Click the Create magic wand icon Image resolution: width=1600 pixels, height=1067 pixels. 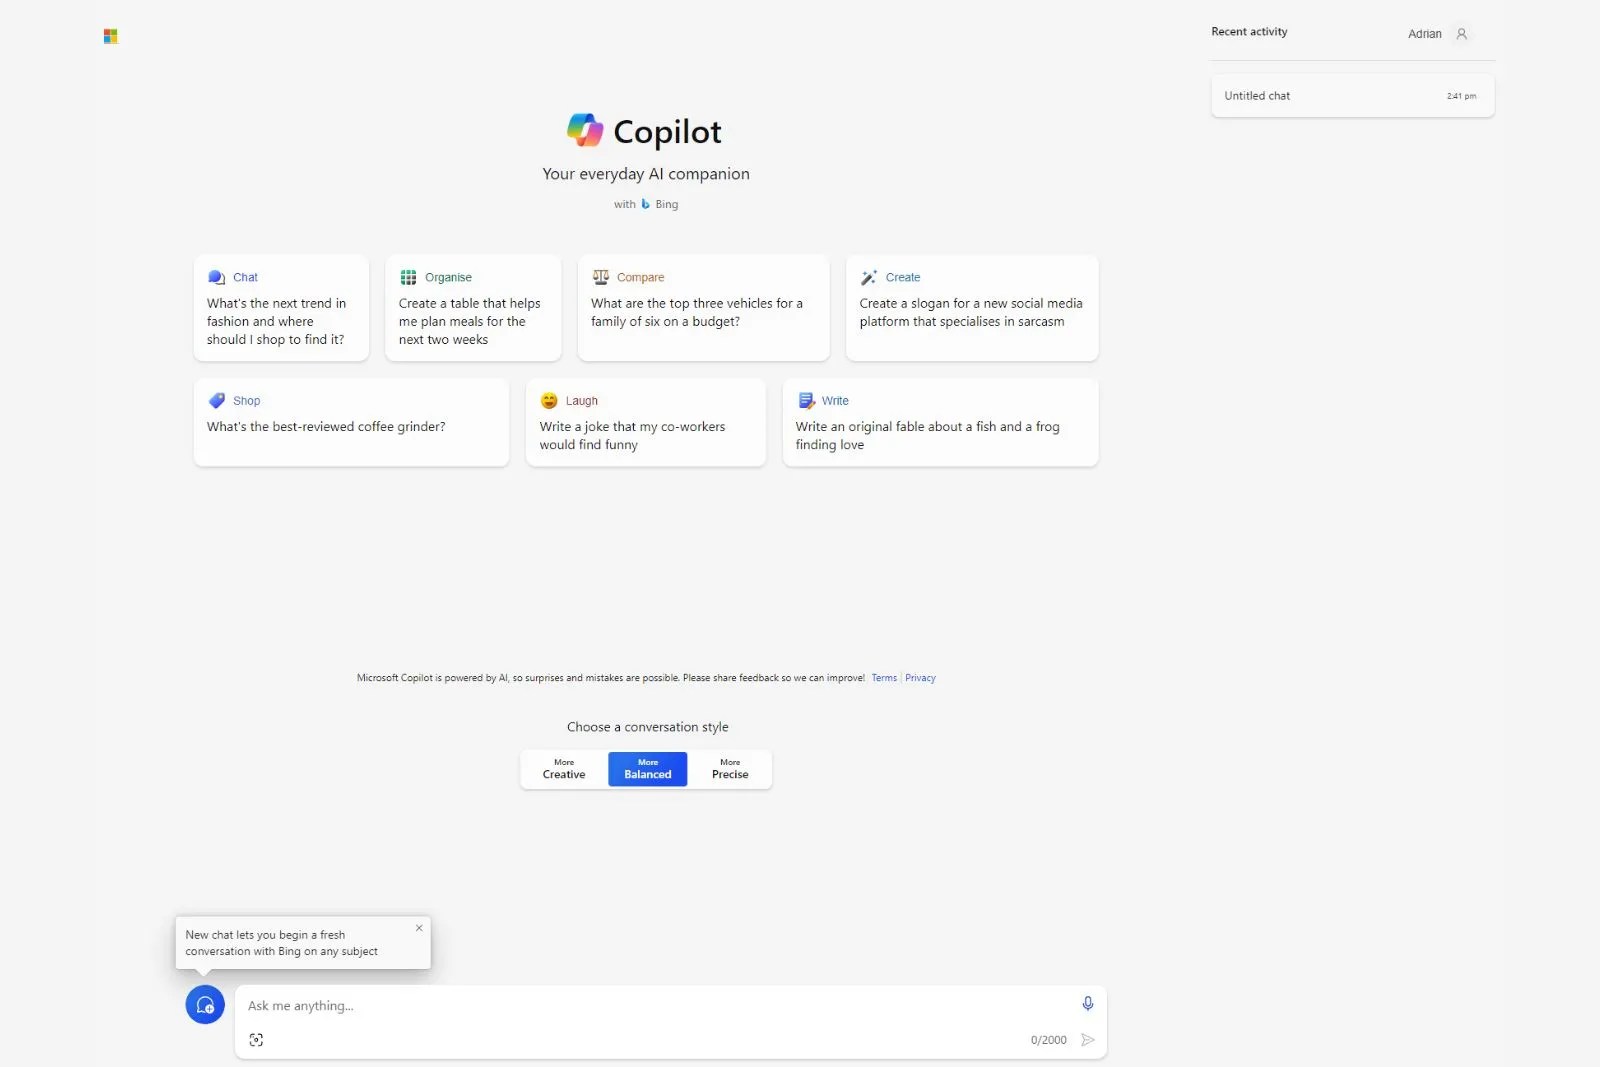868,277
